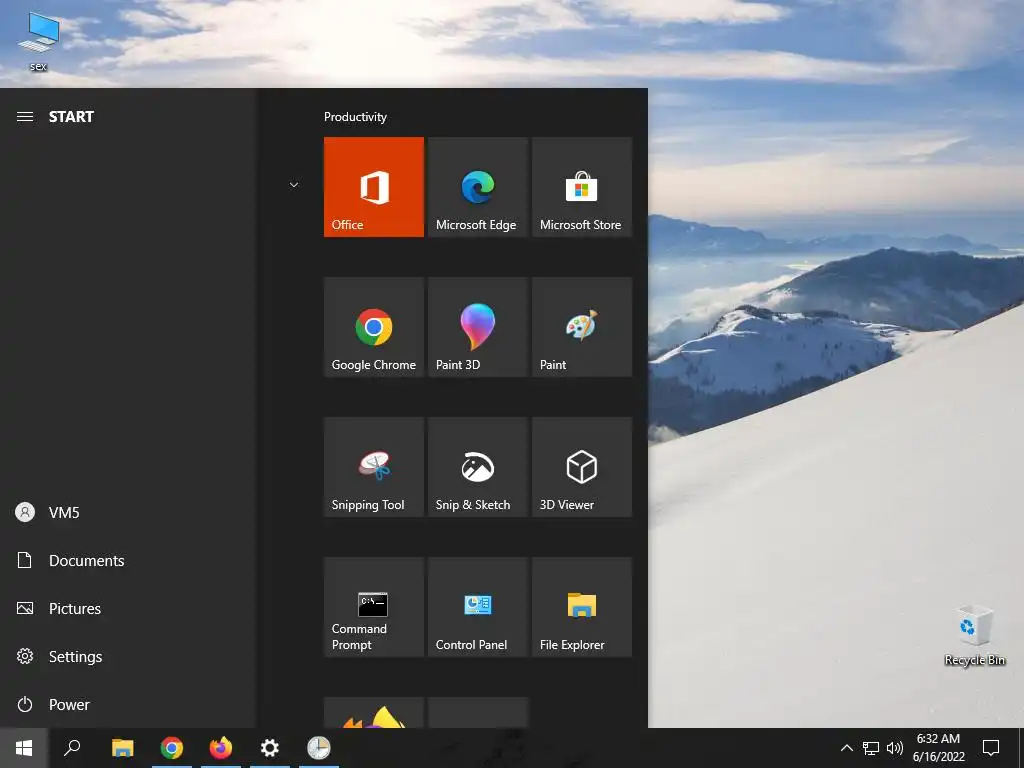Launch the Command Prompt tile

pos(374,607)
